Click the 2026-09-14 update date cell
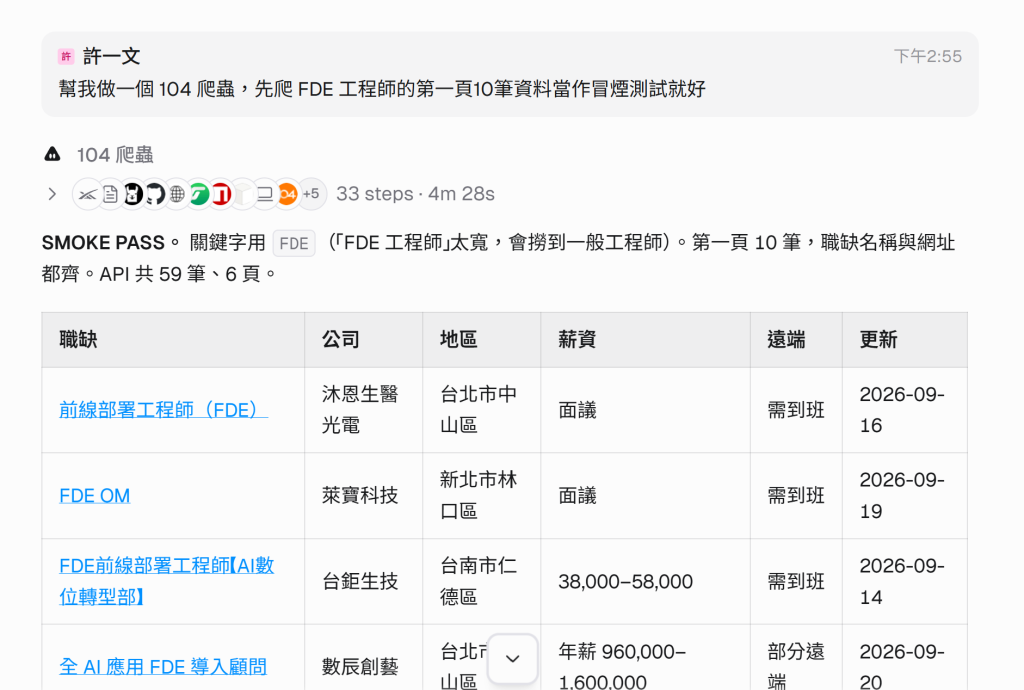This screenshot has height=690, width=1024. pos(902,581)
